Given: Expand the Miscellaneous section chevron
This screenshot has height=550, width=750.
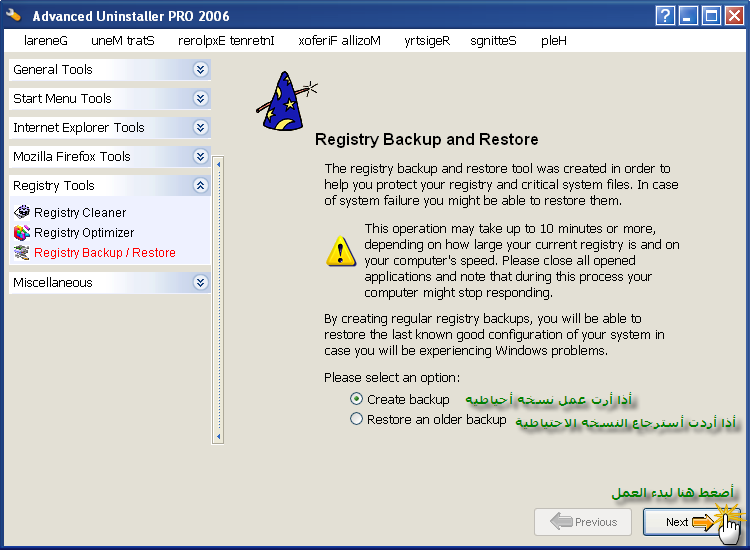Looking at the screenshot, I should (200, 282).
